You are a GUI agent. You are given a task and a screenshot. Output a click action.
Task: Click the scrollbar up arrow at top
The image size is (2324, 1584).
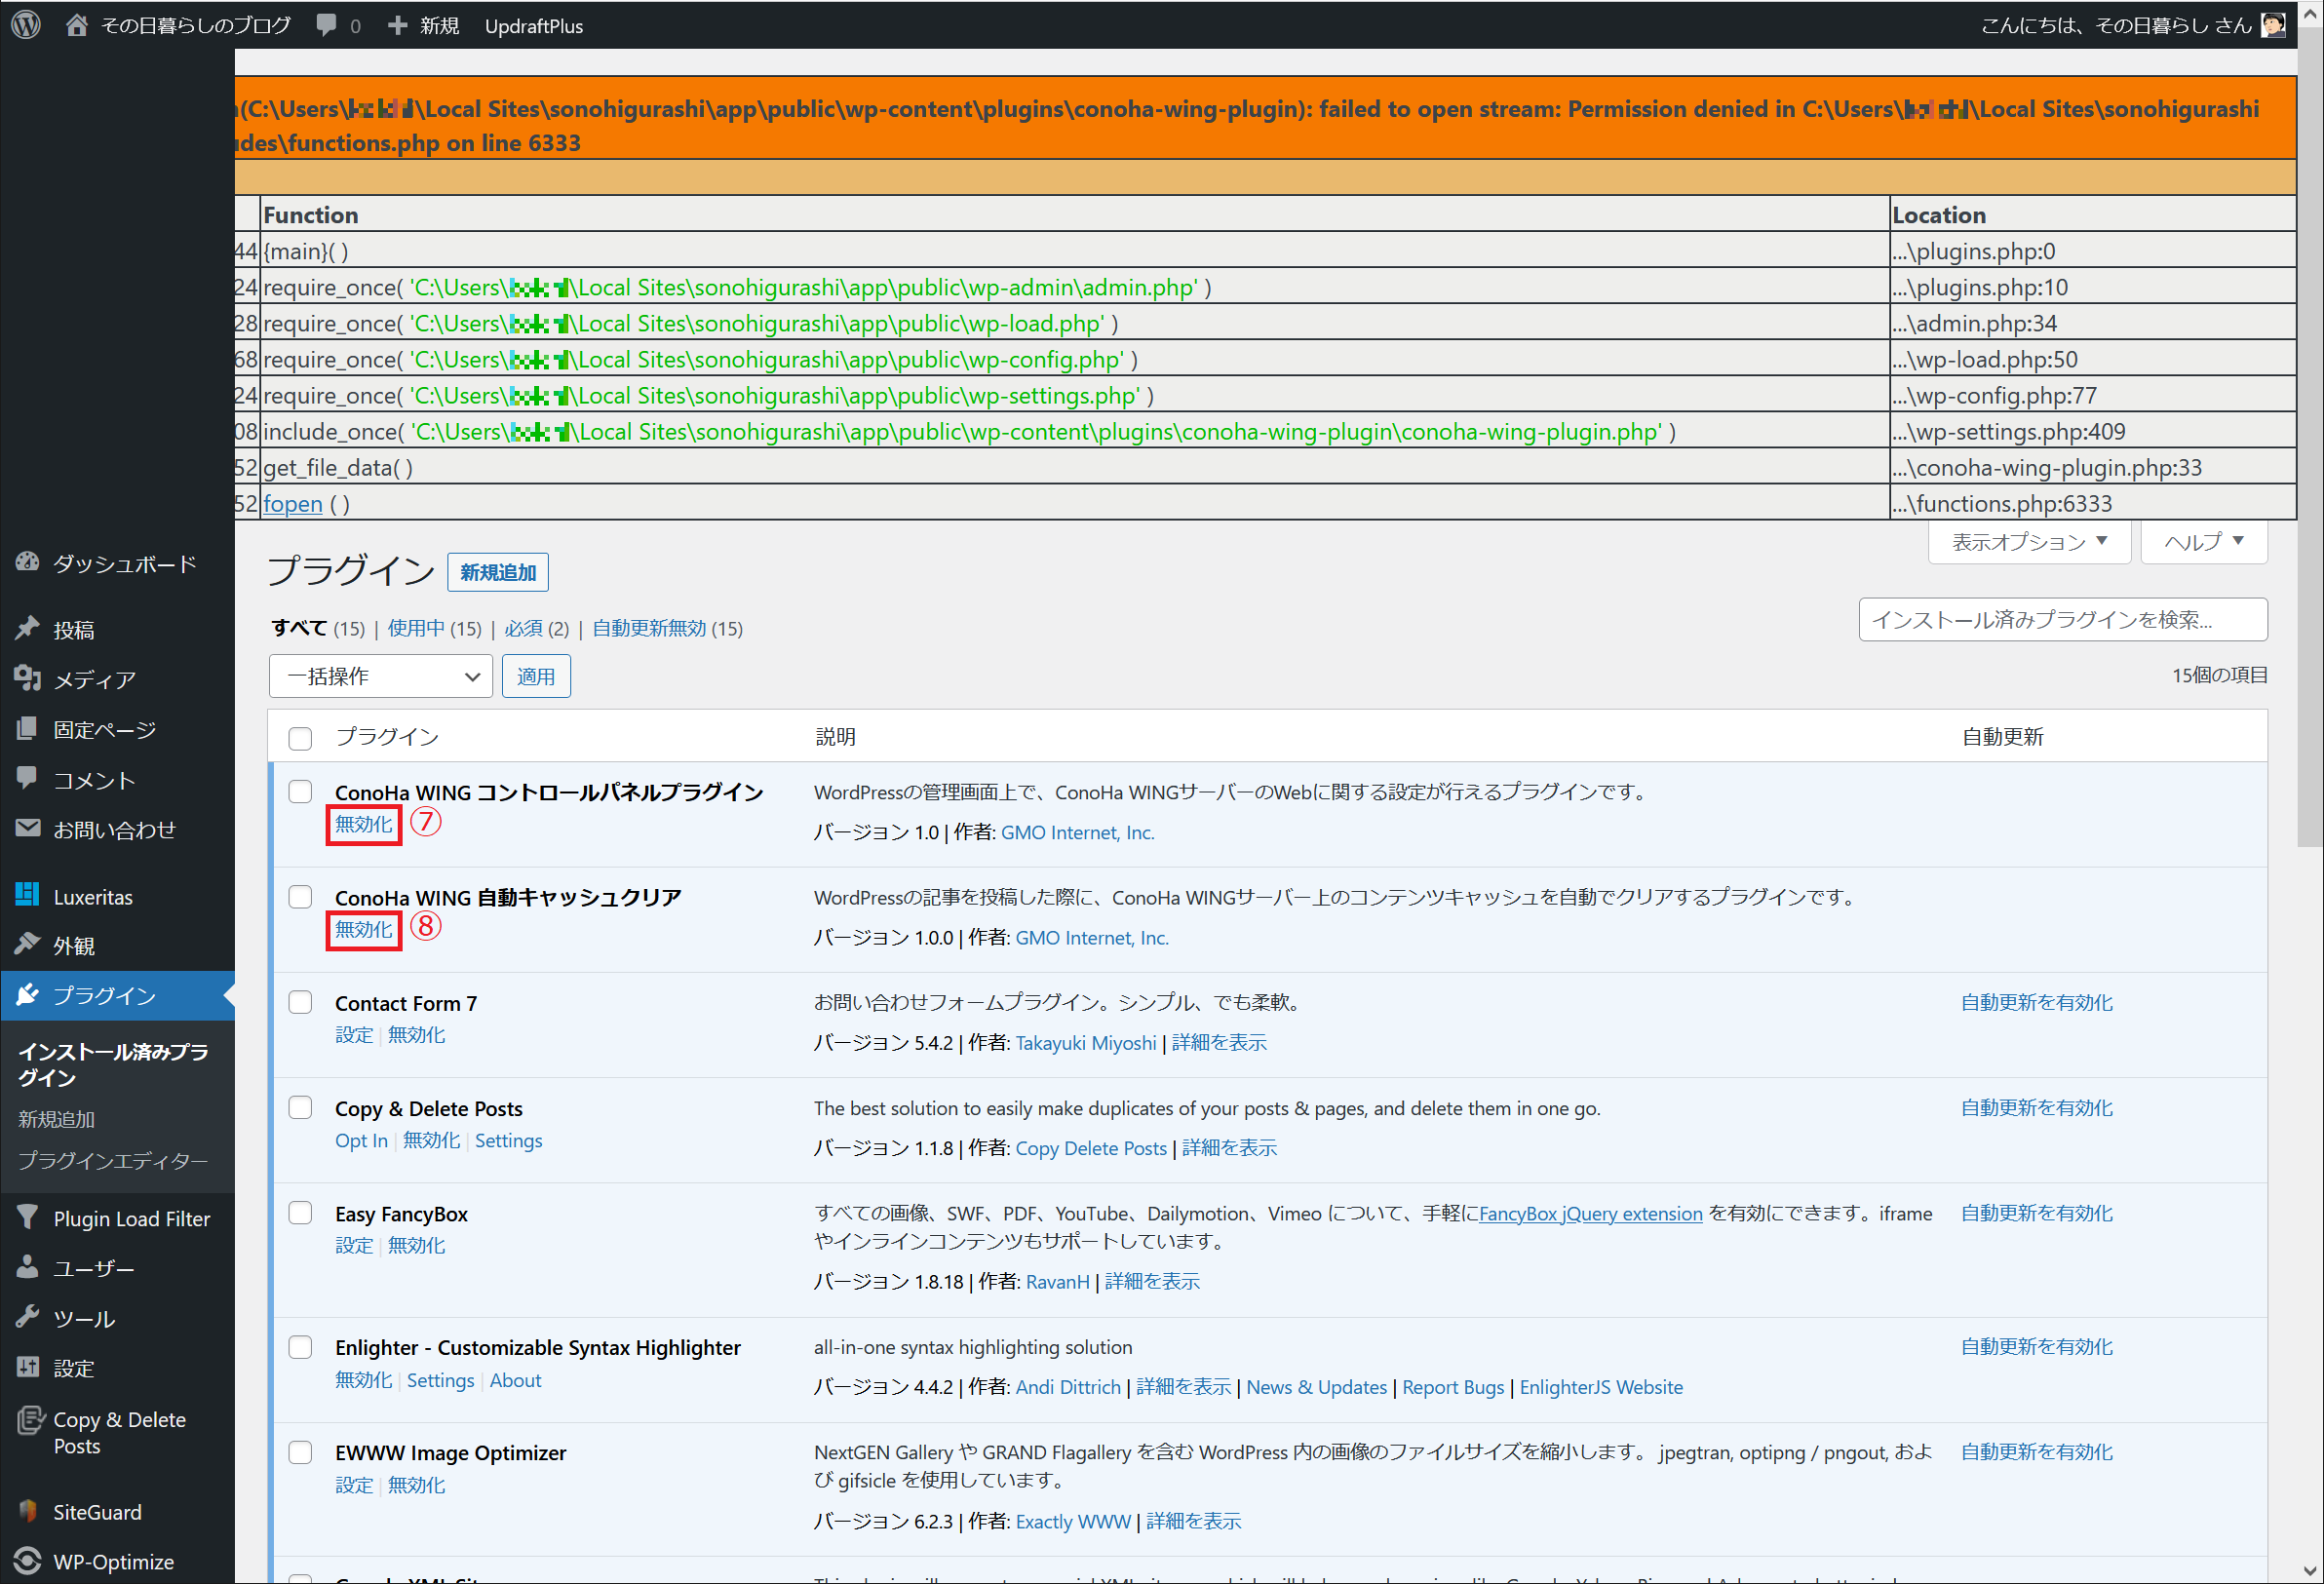pyautogui.click(x=2310, y=14)
